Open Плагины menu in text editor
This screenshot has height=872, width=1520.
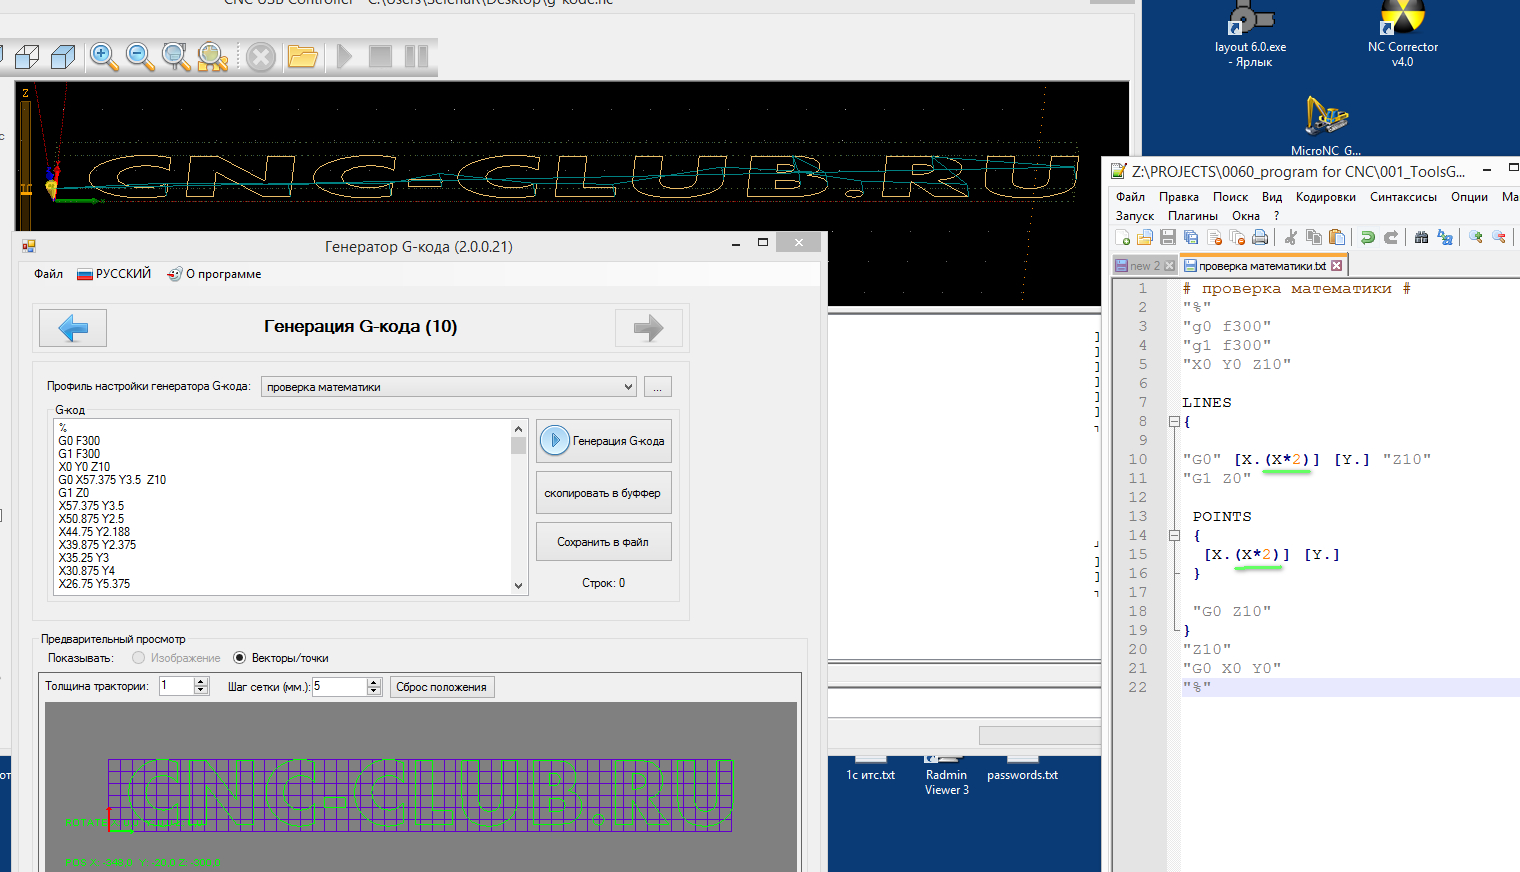tap(1193, 216)
